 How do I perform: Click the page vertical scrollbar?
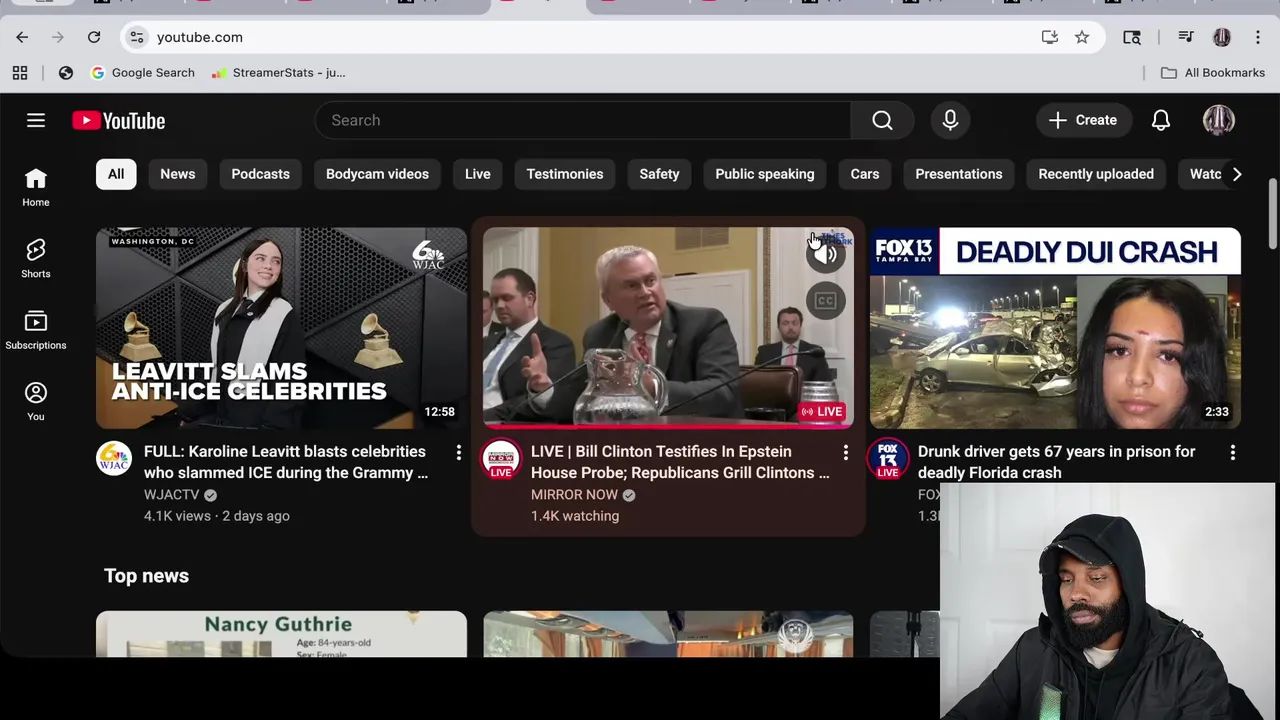tap(1272, 215)
